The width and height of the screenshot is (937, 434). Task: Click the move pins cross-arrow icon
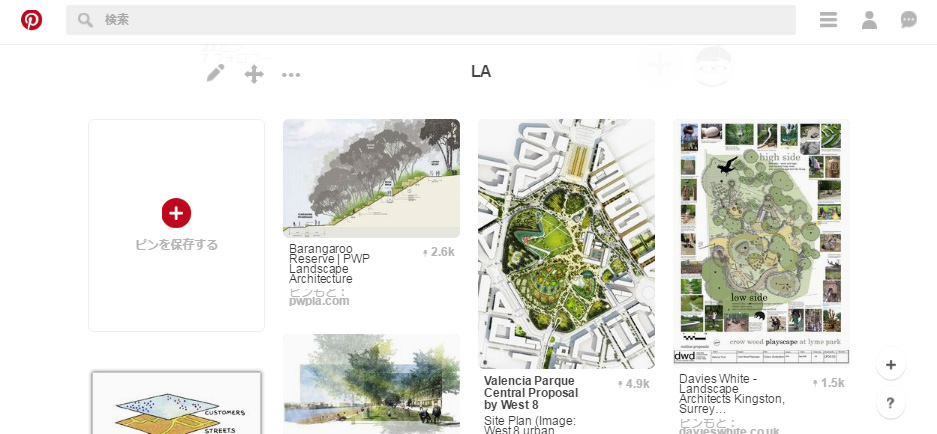click(254, 73)
